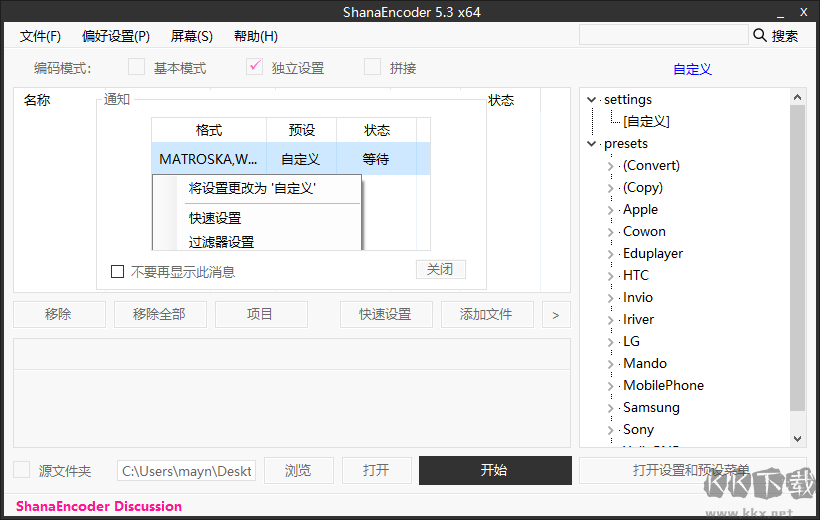The height and width of the screenshot is (520, 820).
Task: Click preset tree scrollbar down arrow
Action: 798,439
